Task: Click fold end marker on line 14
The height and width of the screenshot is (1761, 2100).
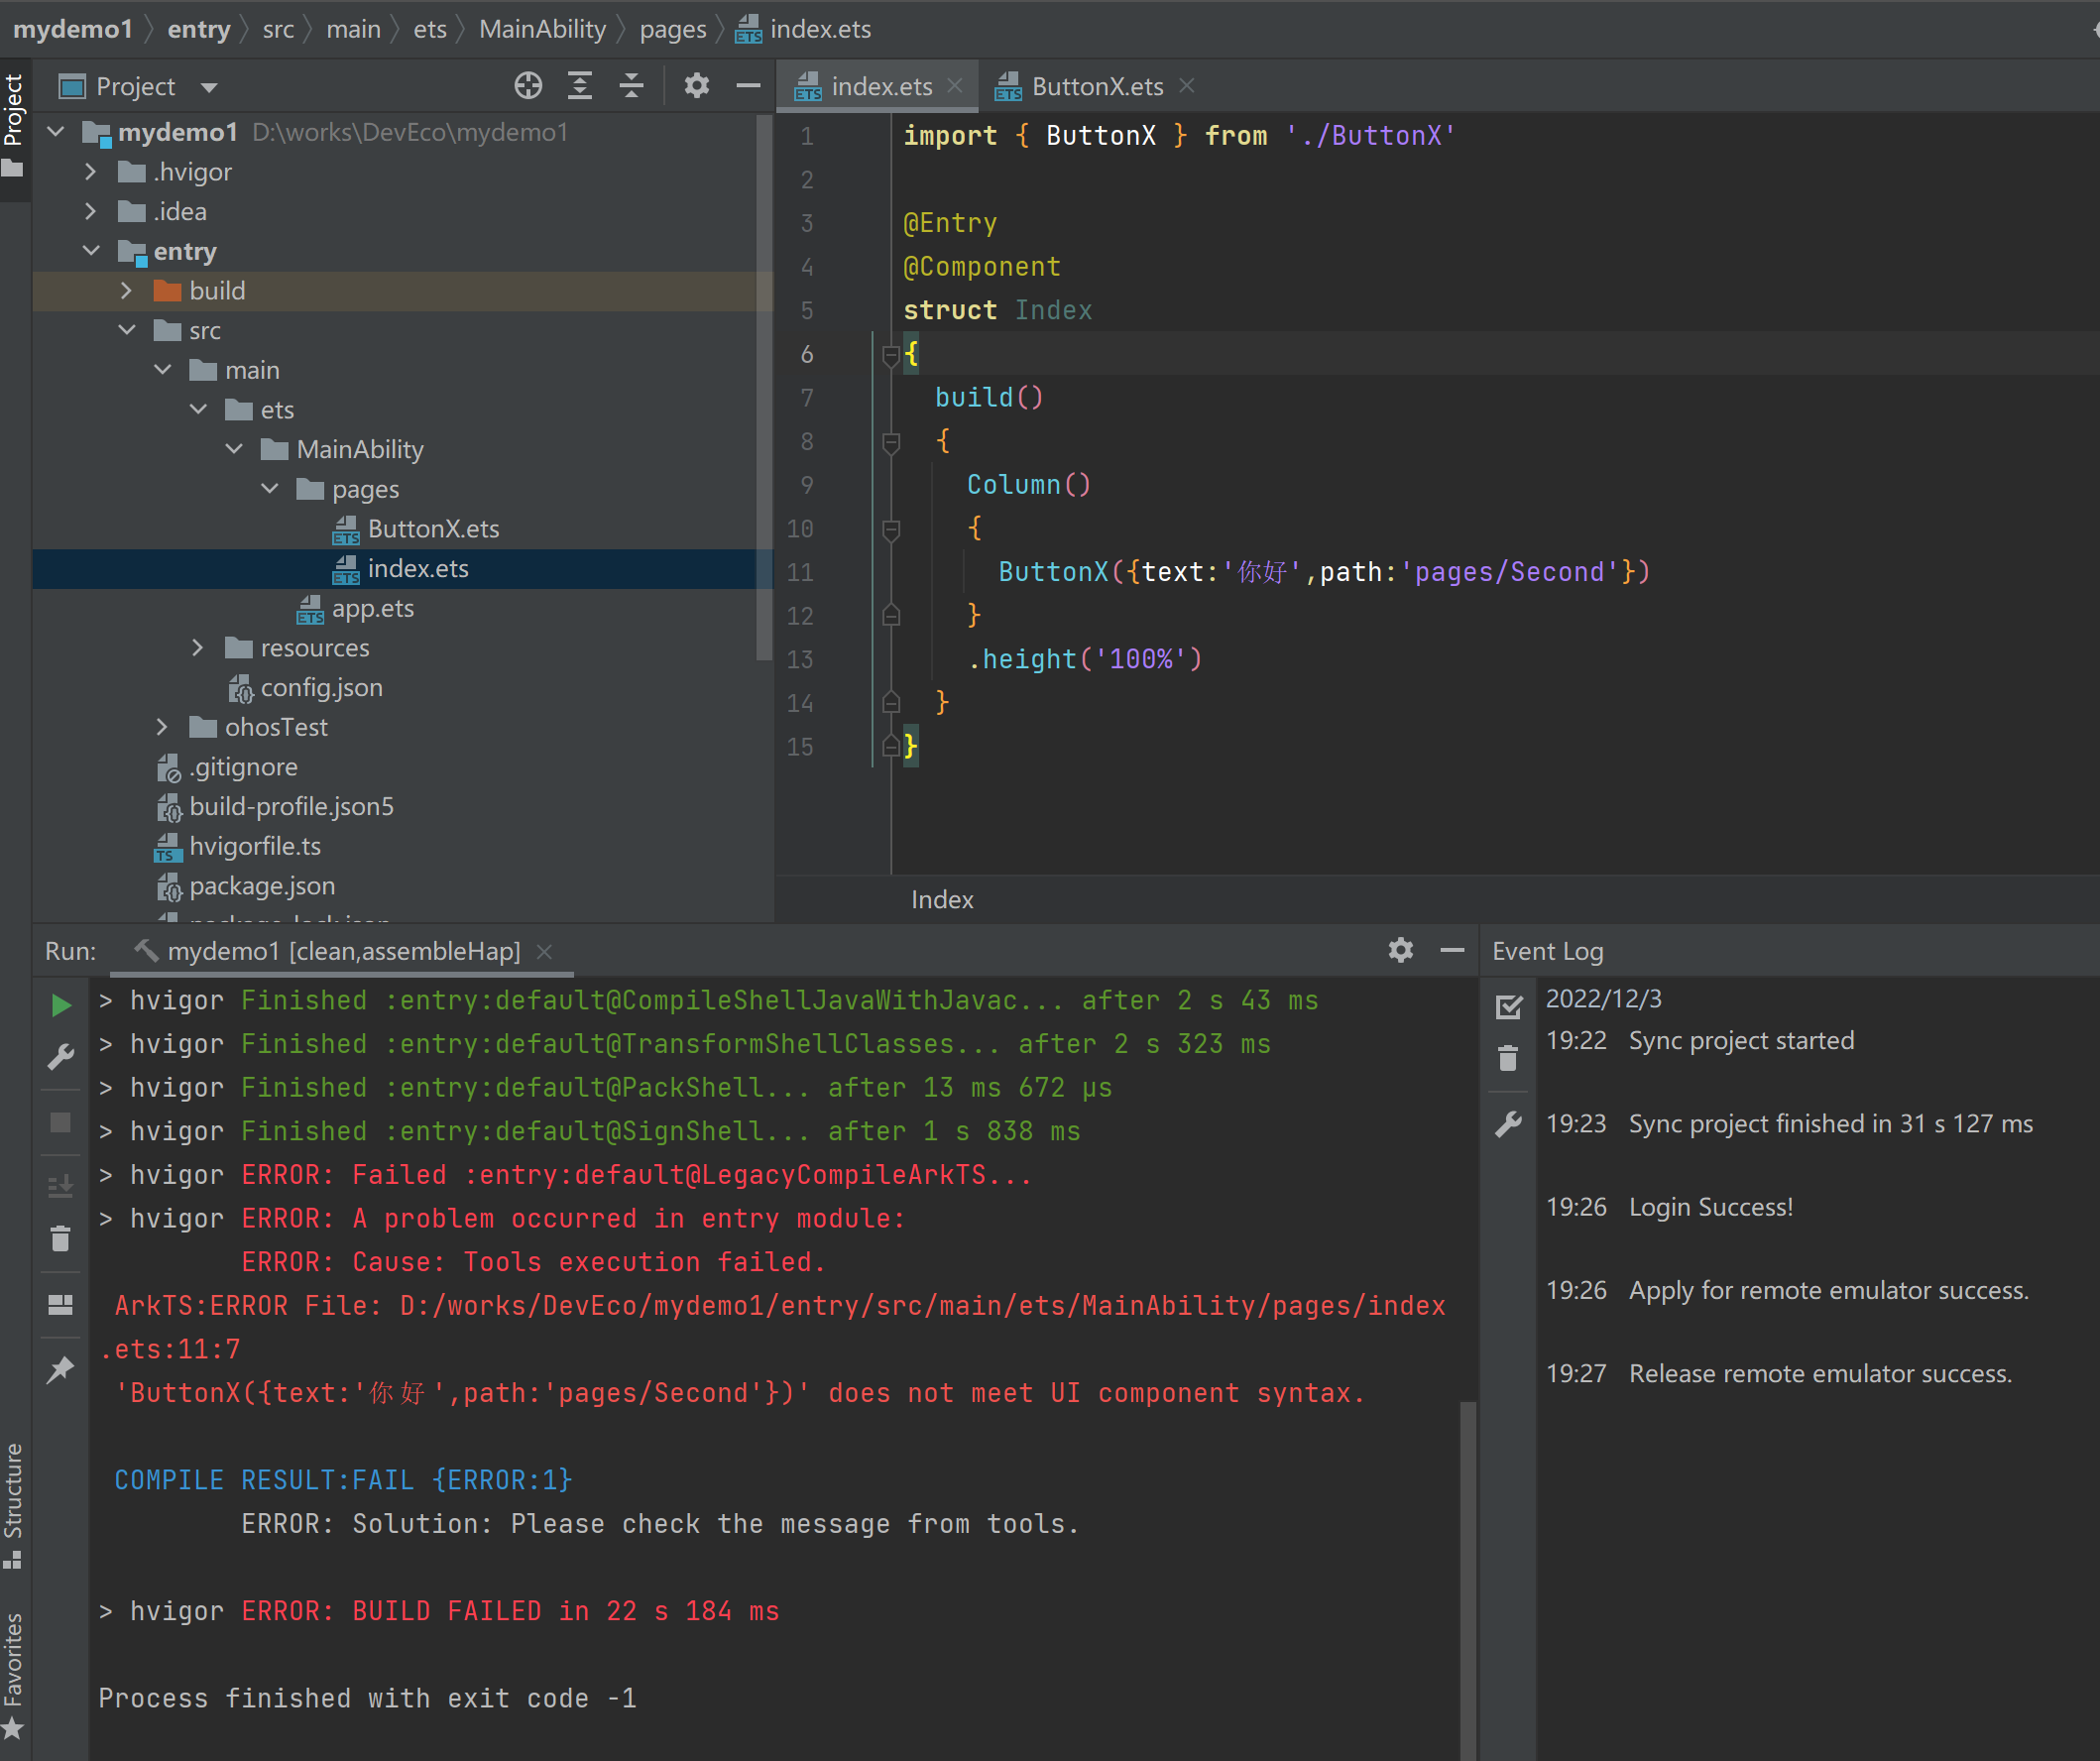Action: (891, 703)
